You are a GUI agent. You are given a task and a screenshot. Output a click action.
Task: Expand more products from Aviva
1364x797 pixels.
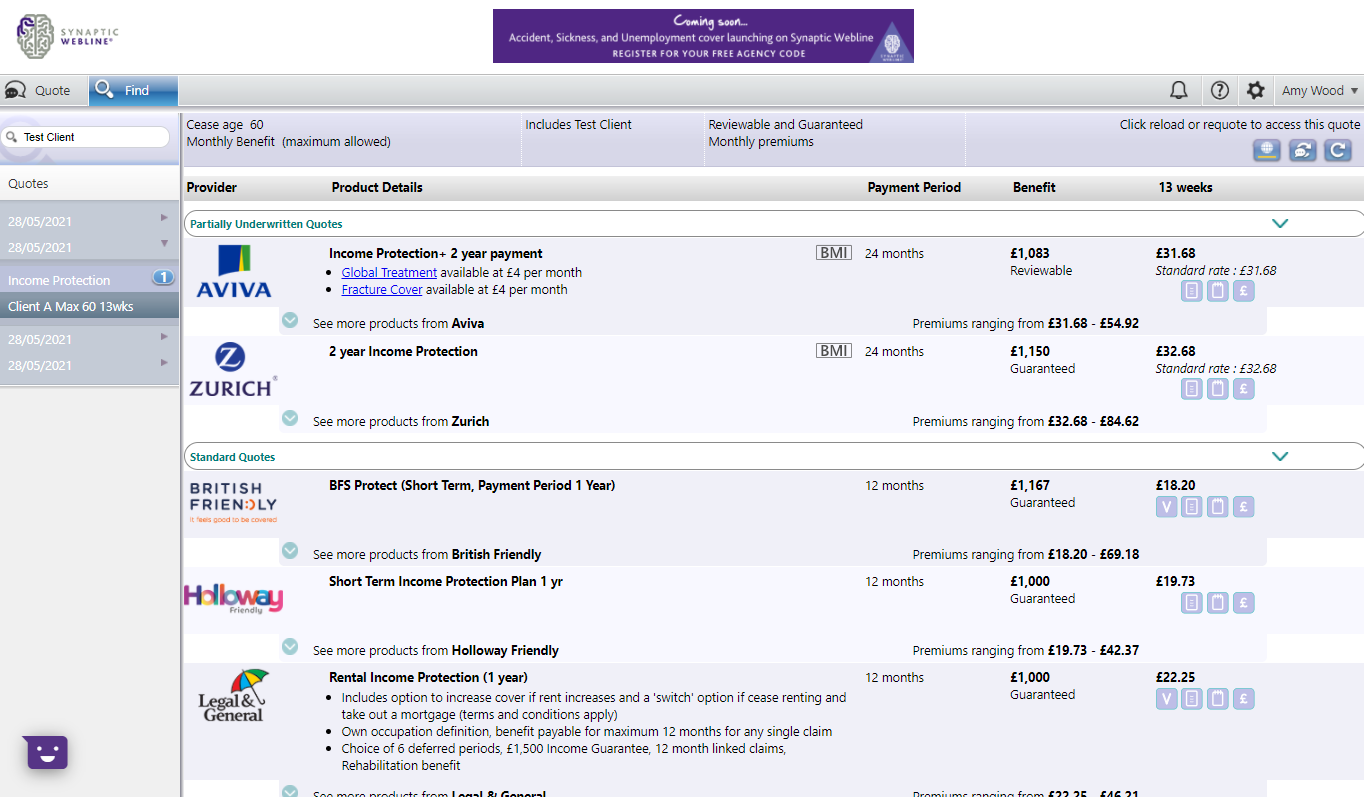290,321
